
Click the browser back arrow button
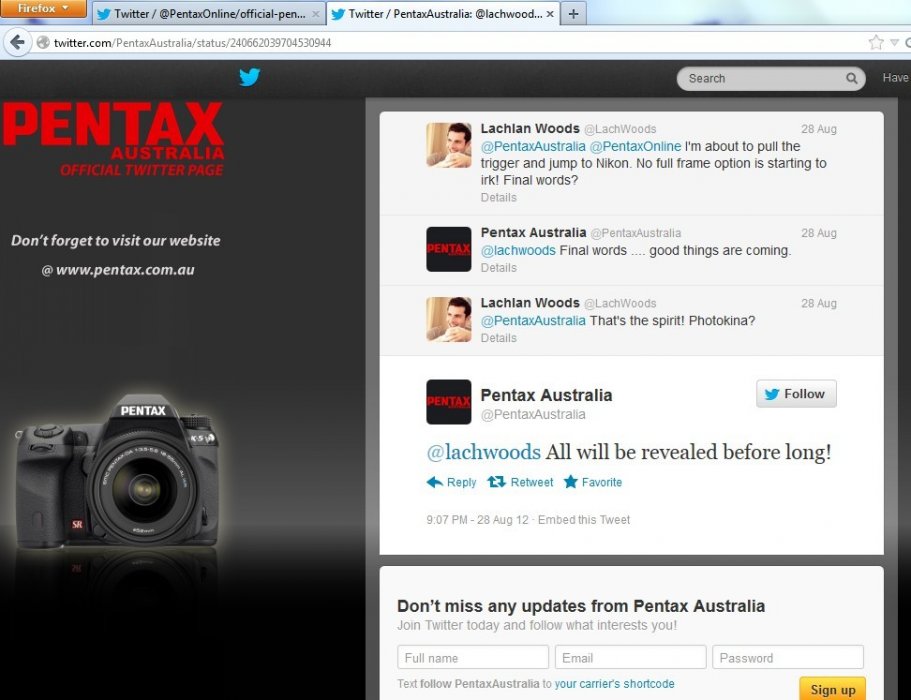17,43
